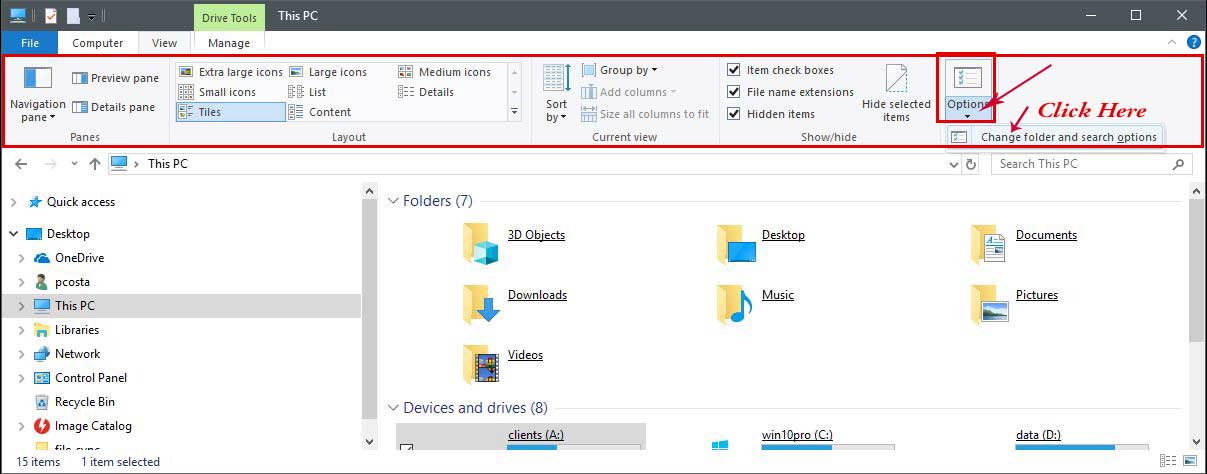The height and width of the screenshot is (474, 1207).
Task: Toggle the Preview pane
Action: [115, 78]
